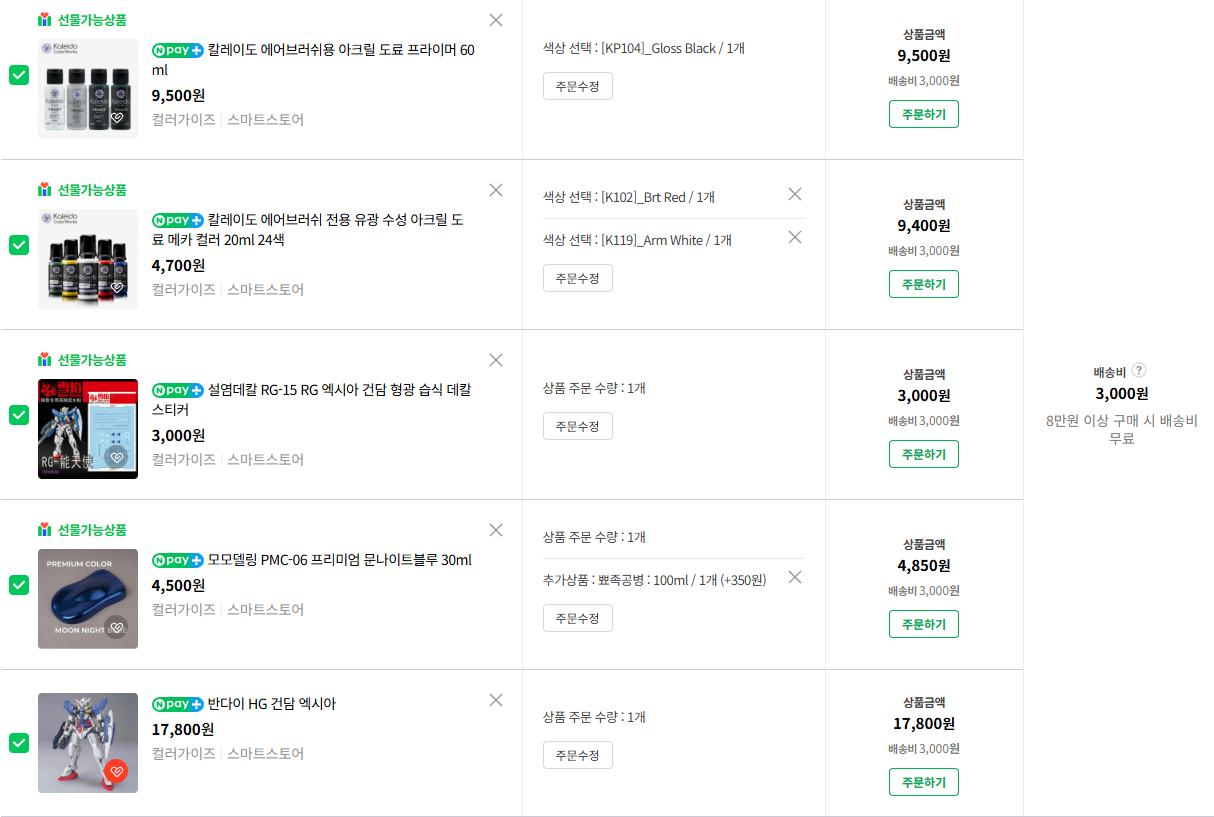This screenshot has width=1214, height=817.
Task: Click wishlist heart on Exia decal thumbnail
Action: pos(117,457)
